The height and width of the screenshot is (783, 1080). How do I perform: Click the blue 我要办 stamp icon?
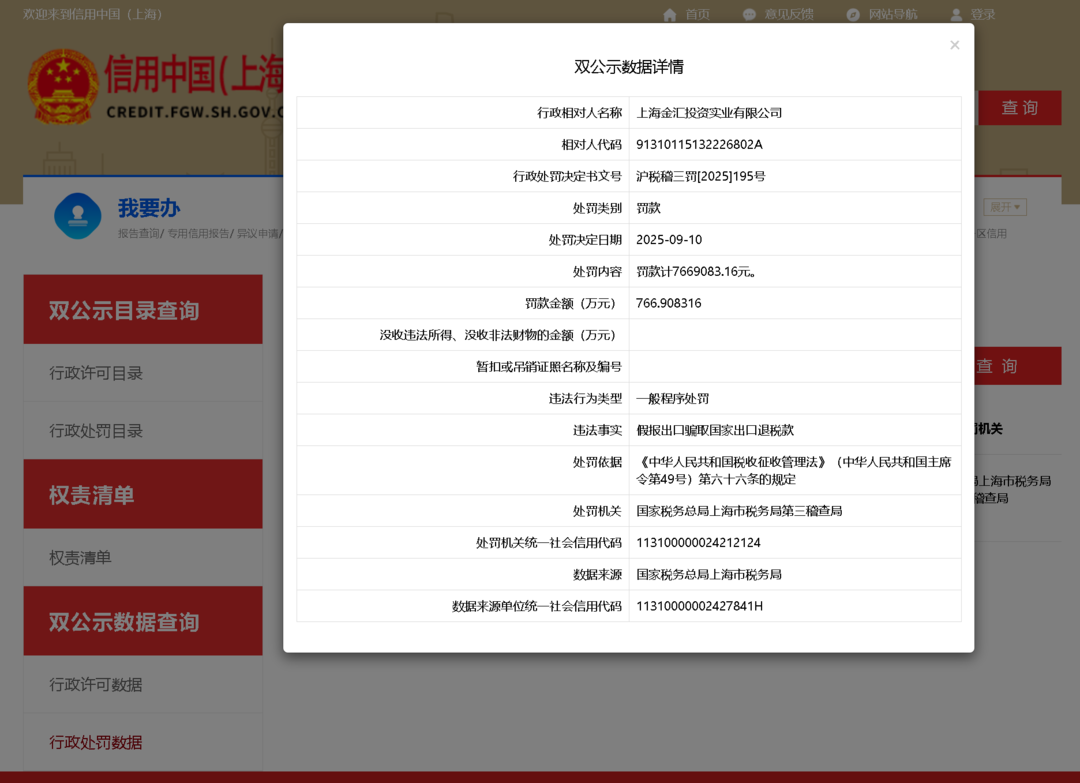pos(78,215)
